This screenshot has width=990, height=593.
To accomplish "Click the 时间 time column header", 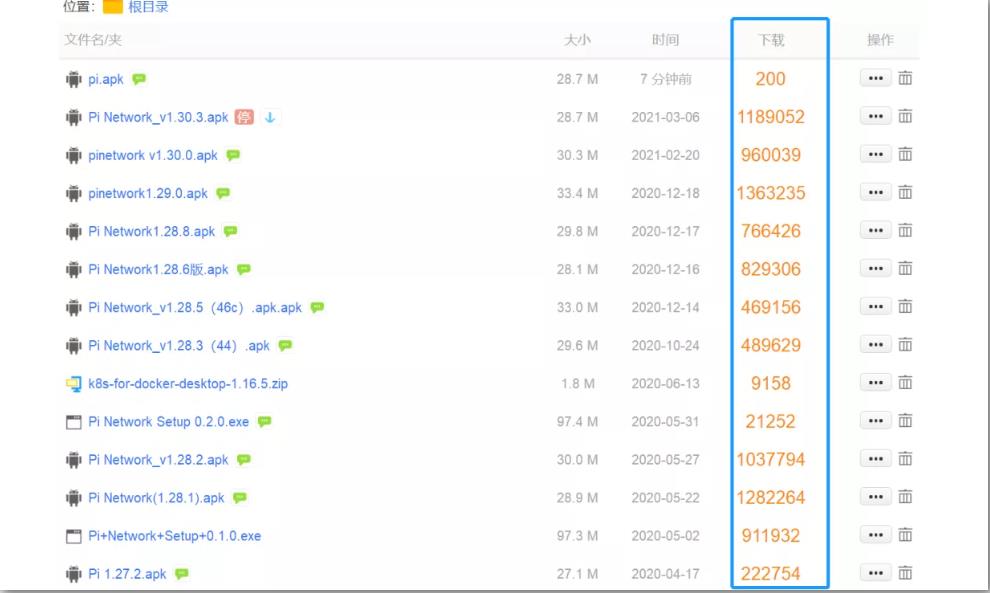I will (x=665, y=40).
